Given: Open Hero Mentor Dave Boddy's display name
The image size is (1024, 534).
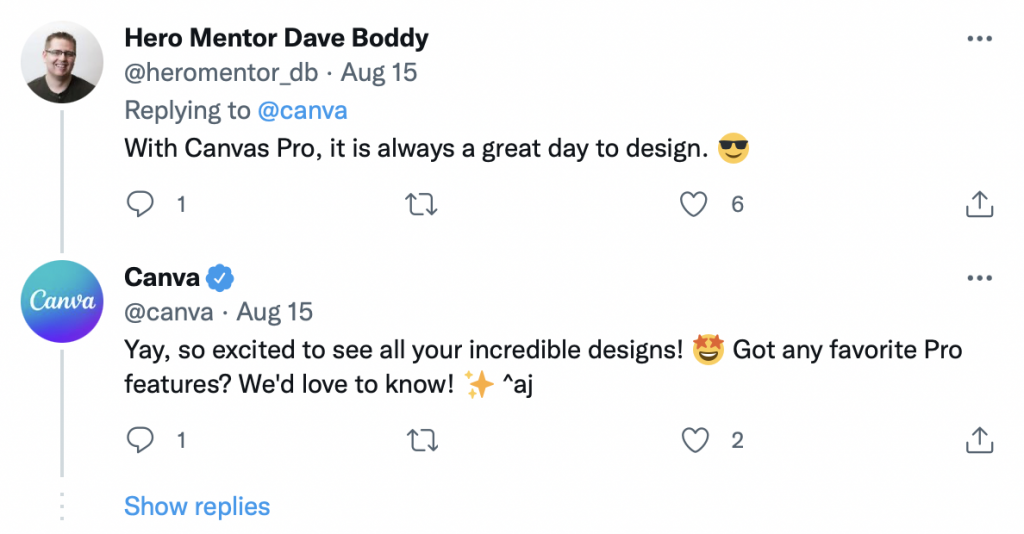Looking at the screenshot, I should coord(276,39).
